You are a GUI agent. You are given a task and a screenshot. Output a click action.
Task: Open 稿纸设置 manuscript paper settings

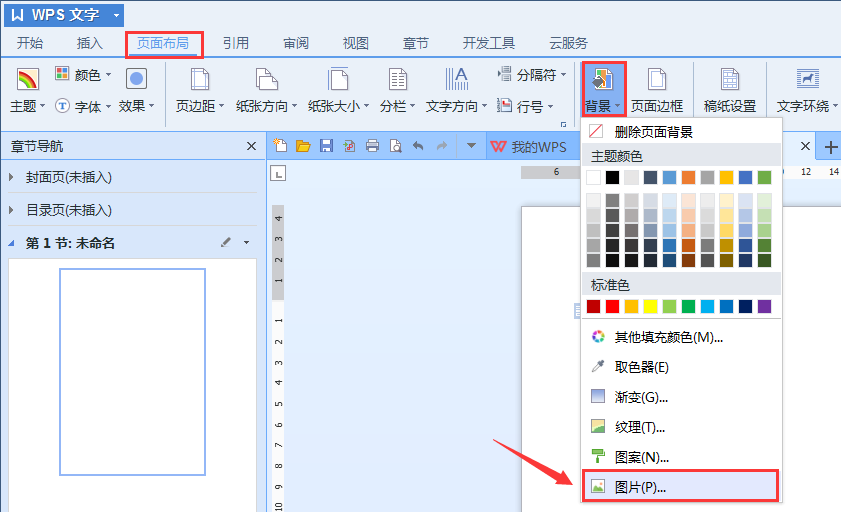click(x=729, y=91)
